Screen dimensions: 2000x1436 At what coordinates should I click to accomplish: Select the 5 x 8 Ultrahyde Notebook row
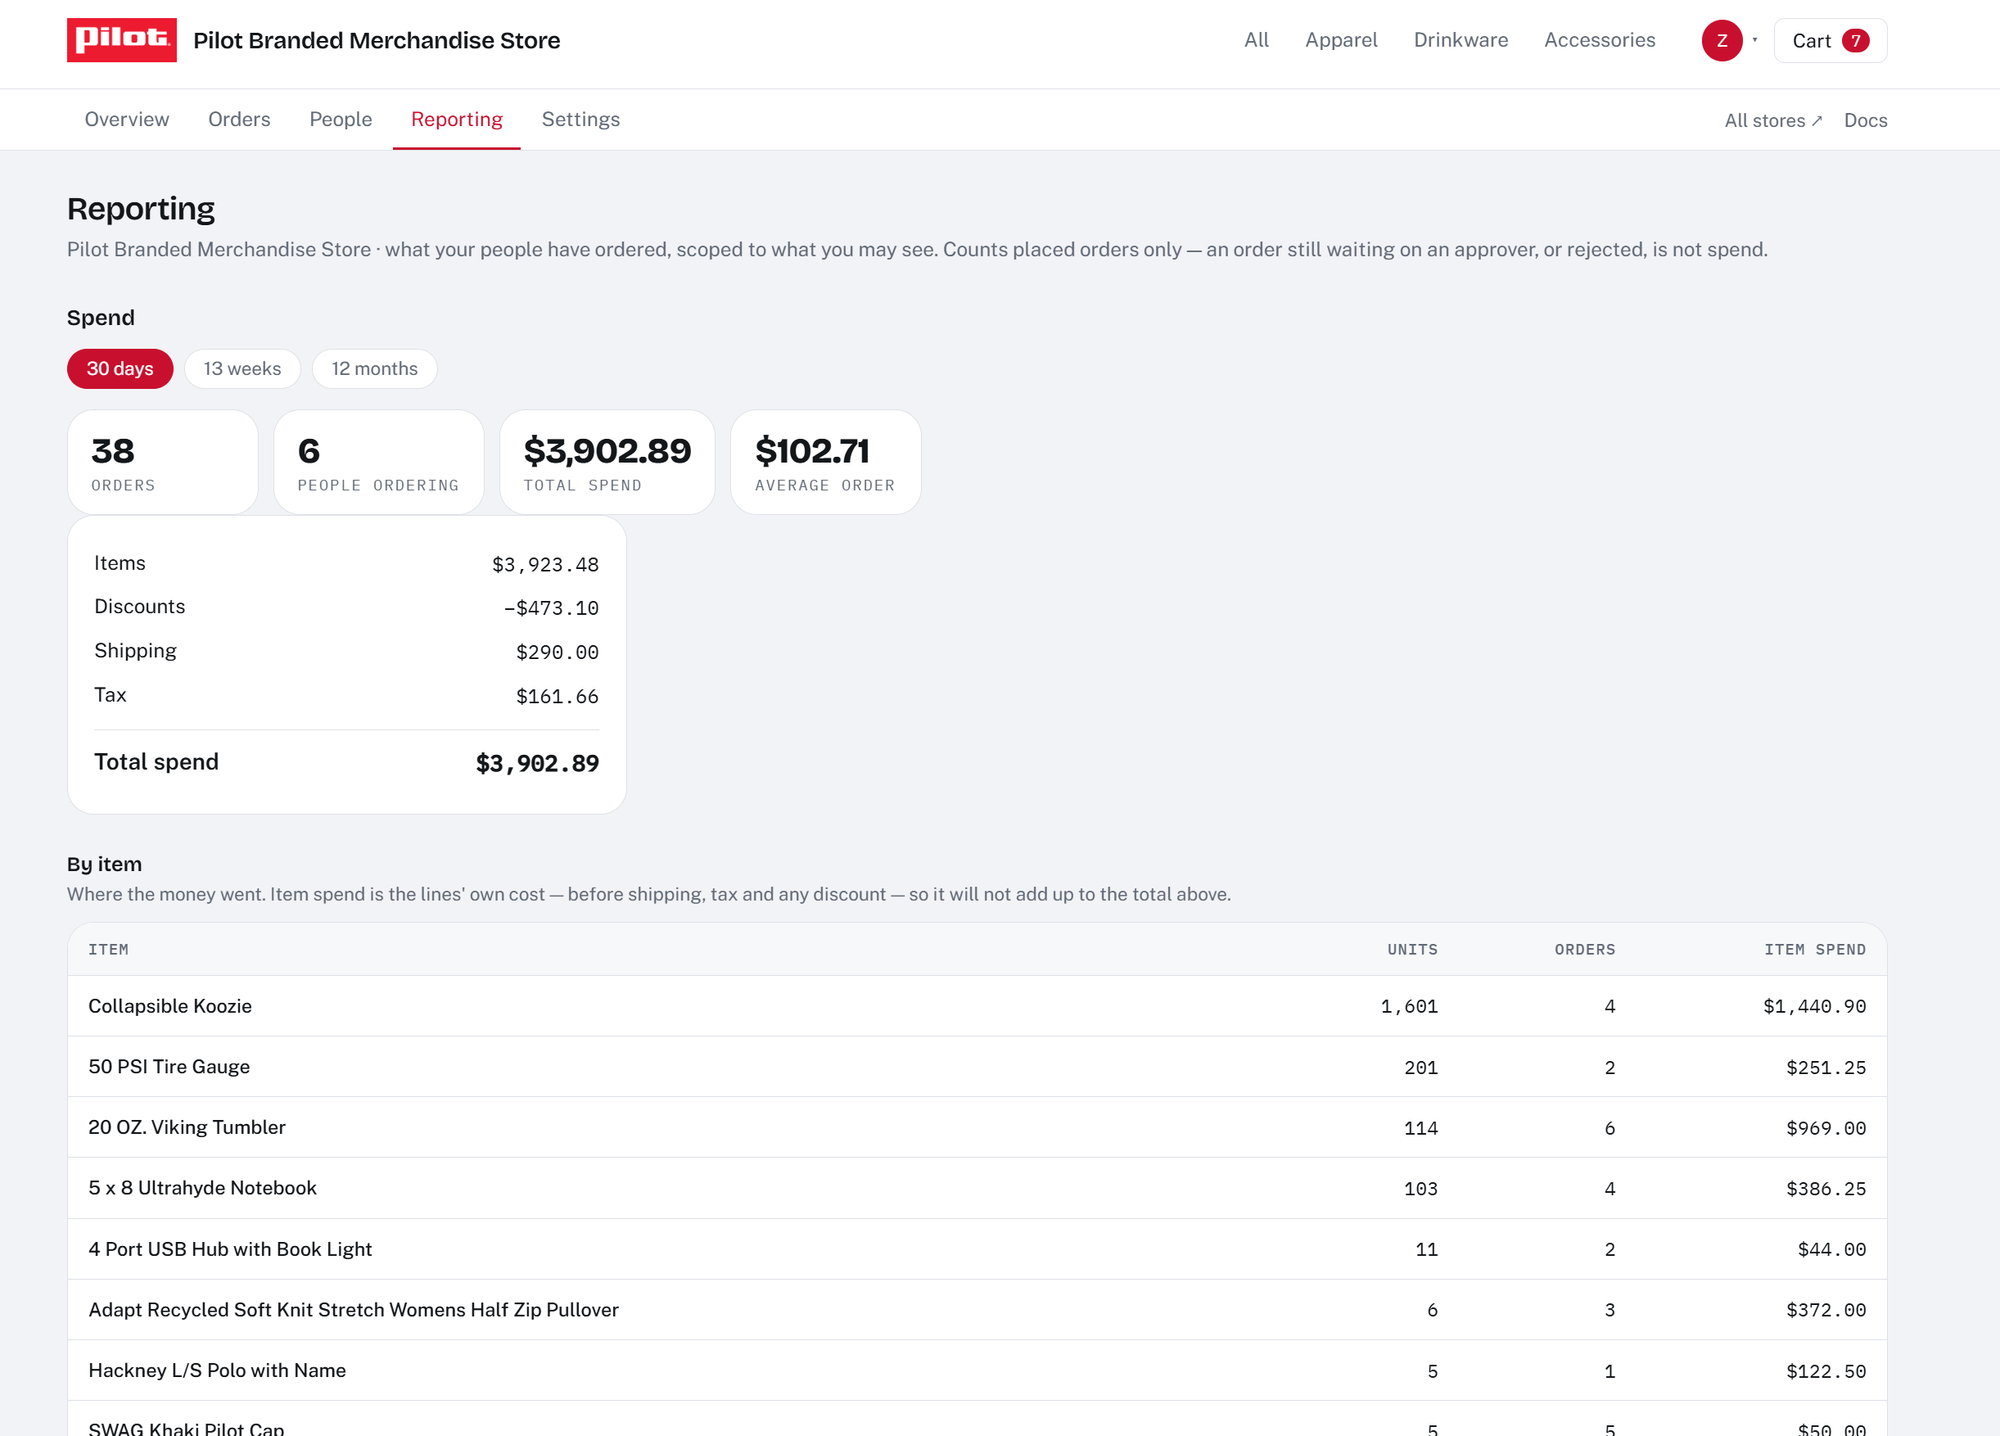coord(977,1188)
